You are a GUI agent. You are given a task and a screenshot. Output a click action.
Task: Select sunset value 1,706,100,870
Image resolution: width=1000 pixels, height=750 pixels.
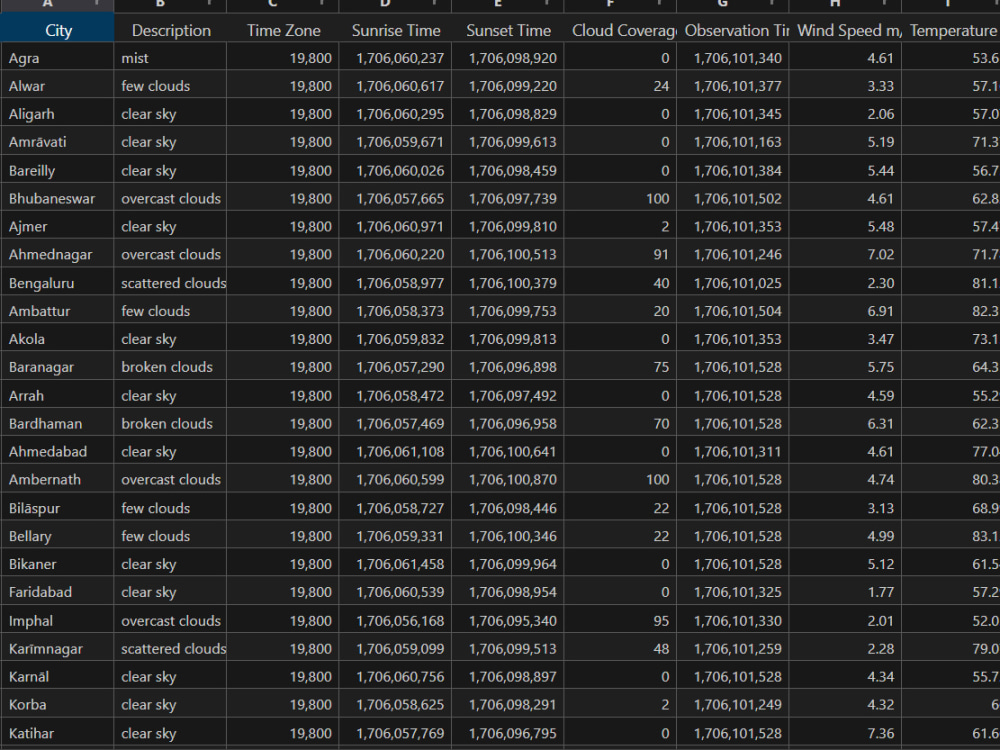(508, 480)
